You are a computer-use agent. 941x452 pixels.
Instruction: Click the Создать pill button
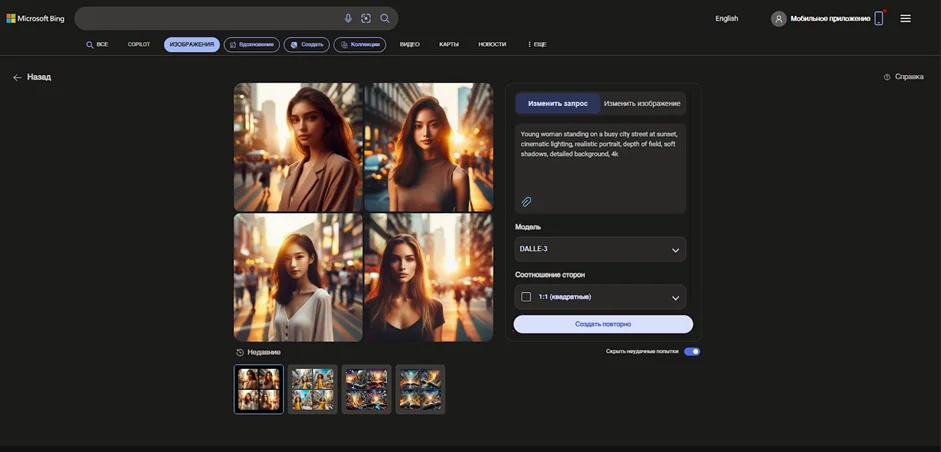307,44
